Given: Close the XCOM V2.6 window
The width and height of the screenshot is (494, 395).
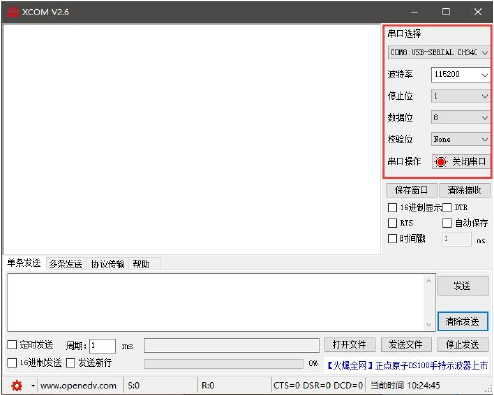Looking at the screenshot, I should pos(478,12).
